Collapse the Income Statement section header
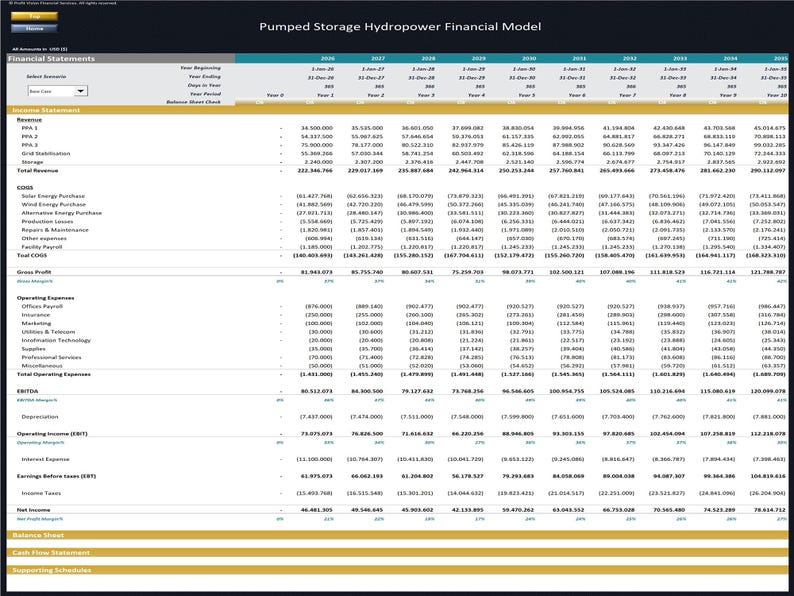 (x=397, y=110)
